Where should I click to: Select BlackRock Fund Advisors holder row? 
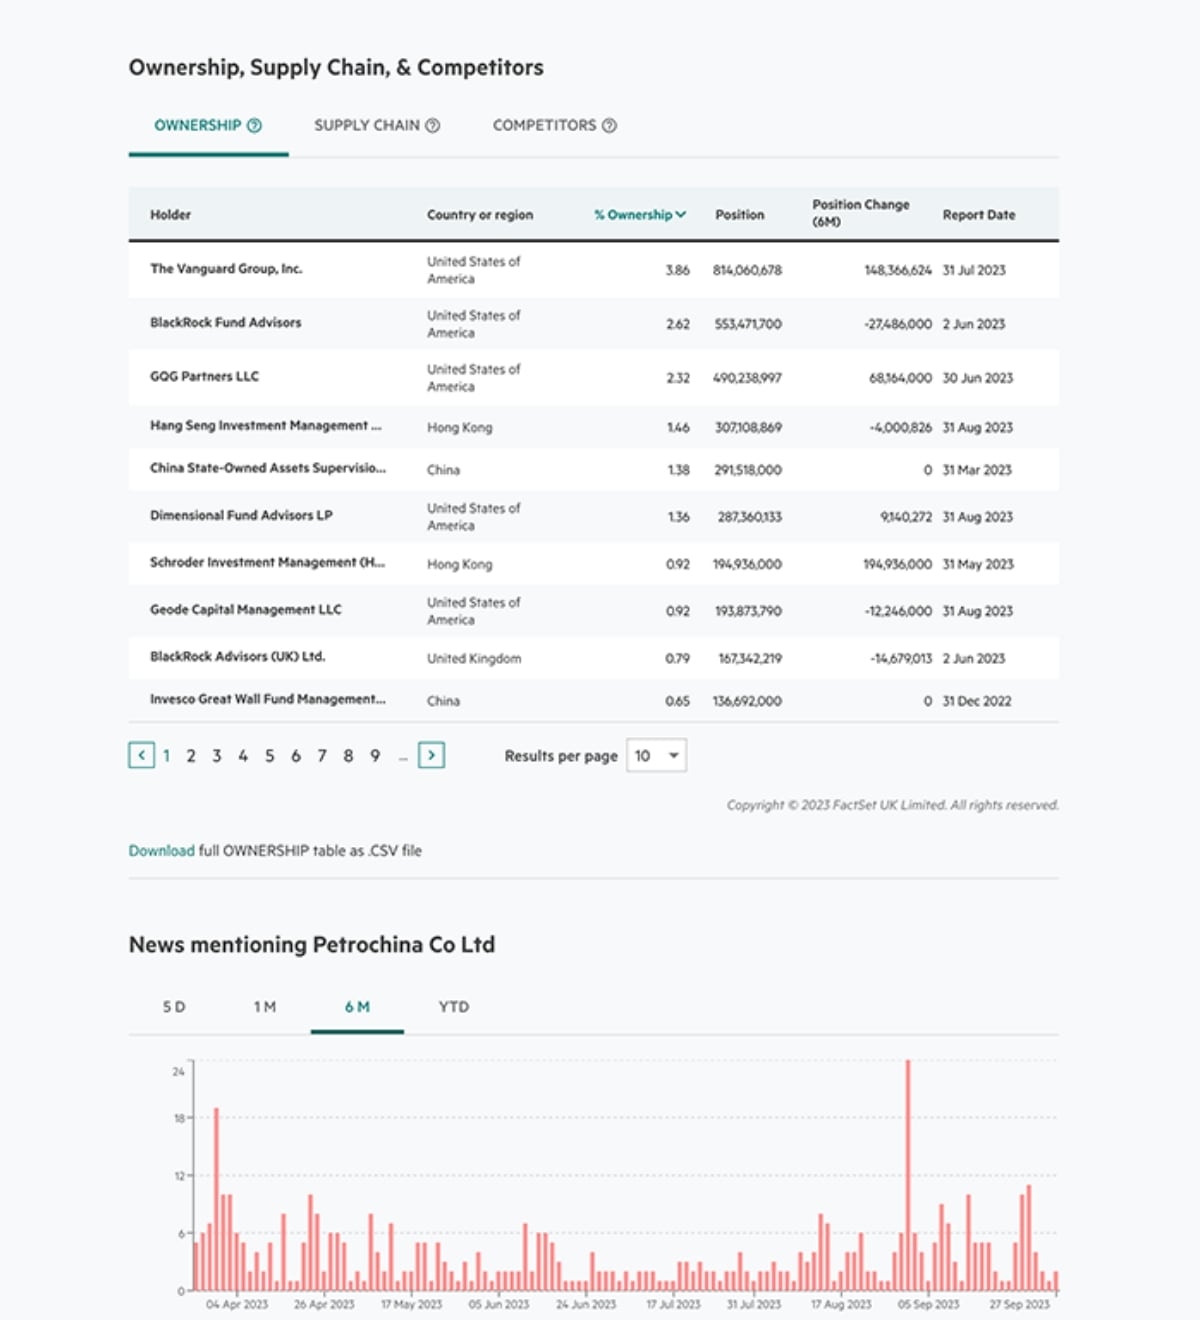pyautogui.click(x=594, y=324)
